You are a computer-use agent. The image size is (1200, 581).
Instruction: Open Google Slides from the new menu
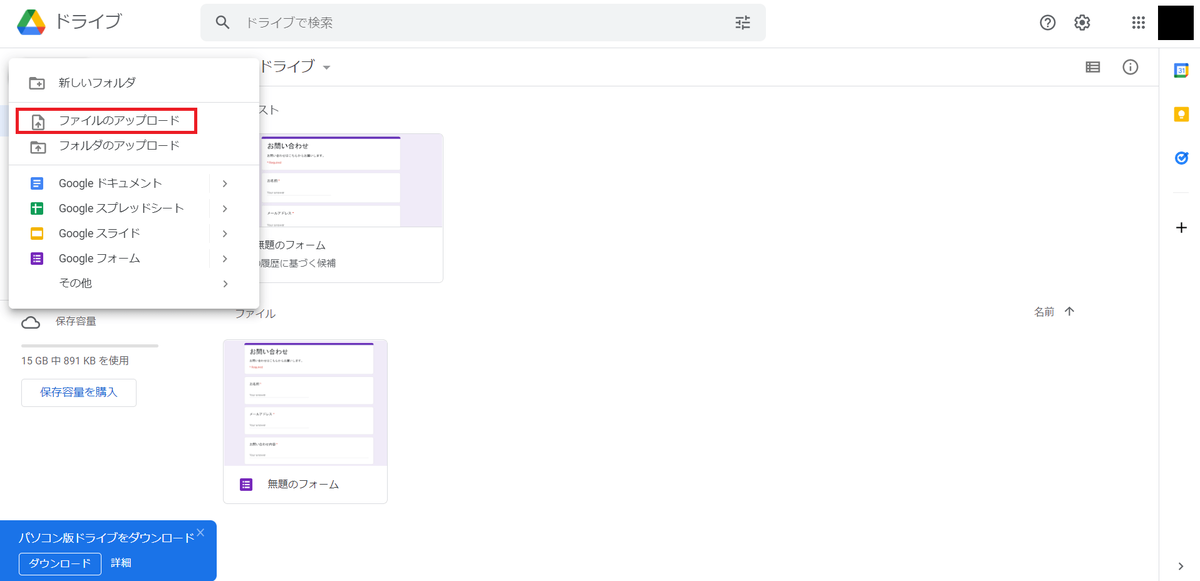pyautogui.click(x=37, y=233)
